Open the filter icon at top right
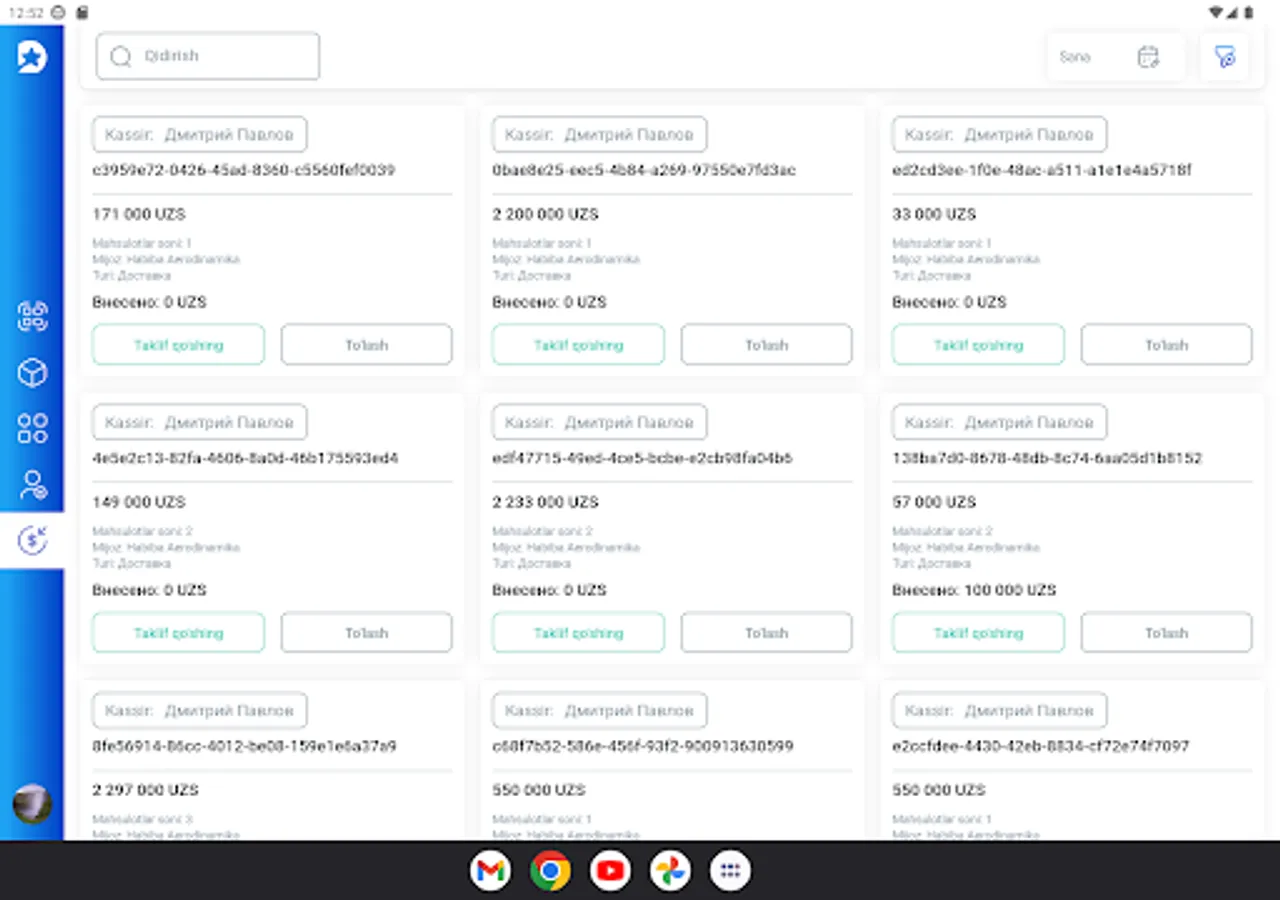1280x900 pixels. coord(1225,57)
